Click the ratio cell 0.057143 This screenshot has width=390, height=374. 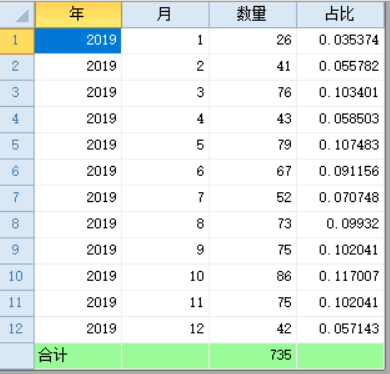tap(340, 329)
